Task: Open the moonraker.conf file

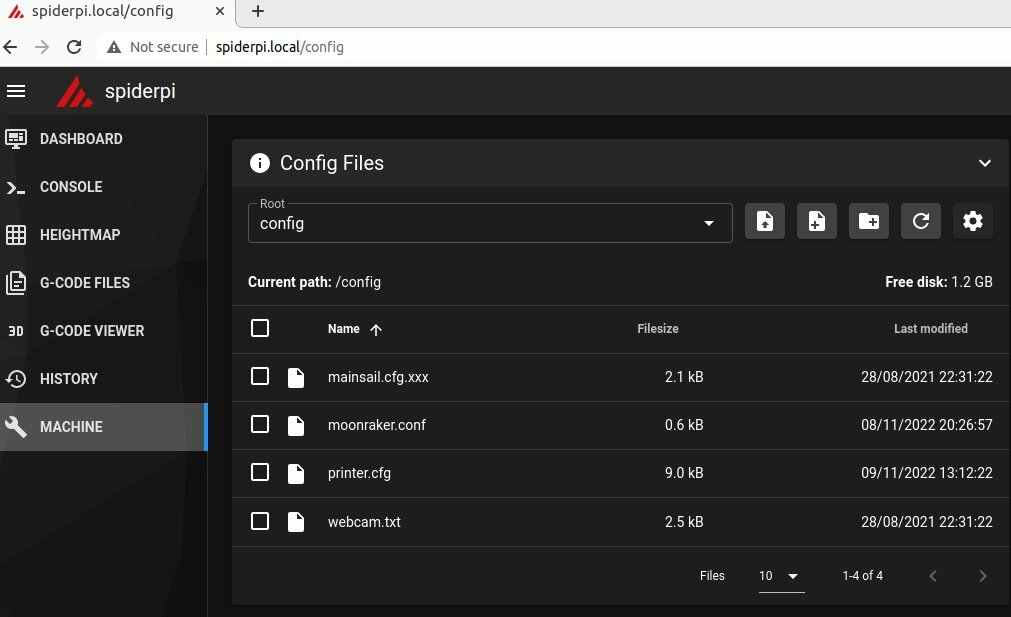Action: 377,425
